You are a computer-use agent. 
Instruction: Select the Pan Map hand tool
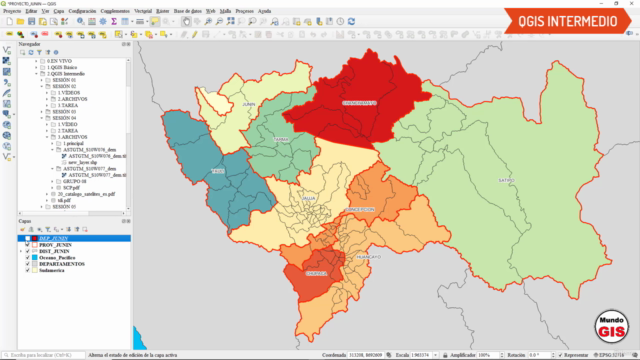pos(186,21)
